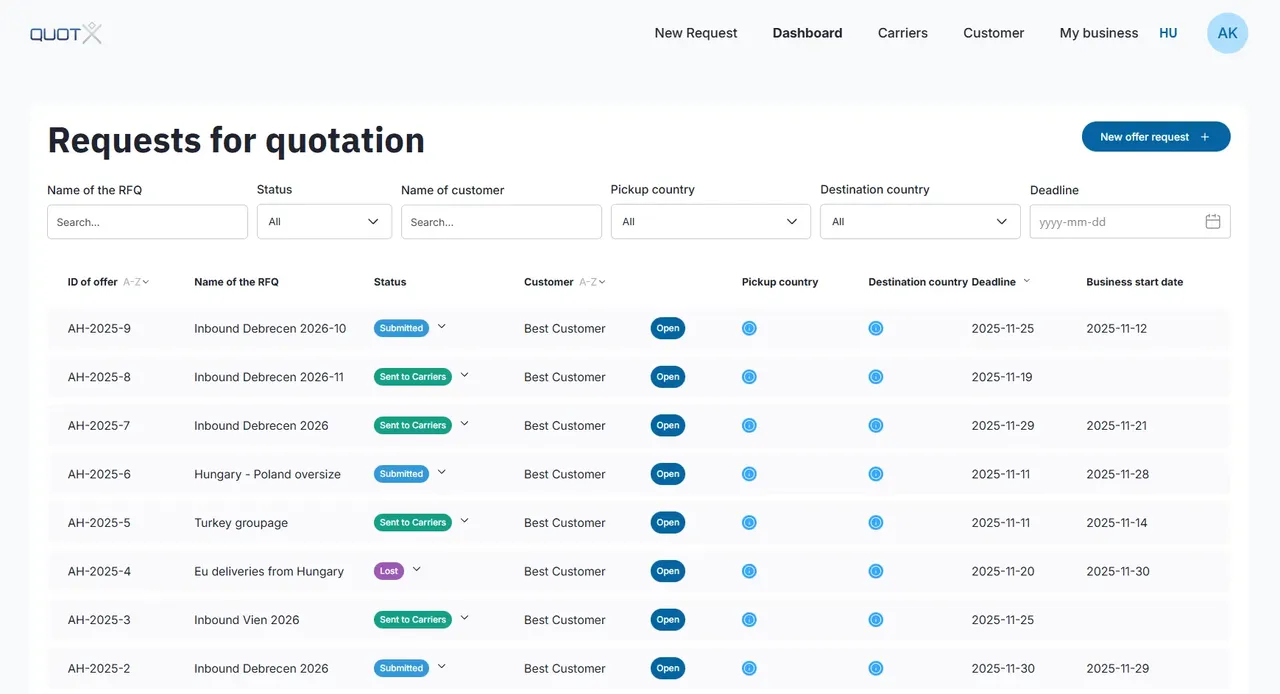The height and width of the screenshot is (694, 1280).
Task: Click Open button for AH-2025-7
Action: (x=668, y=425)
